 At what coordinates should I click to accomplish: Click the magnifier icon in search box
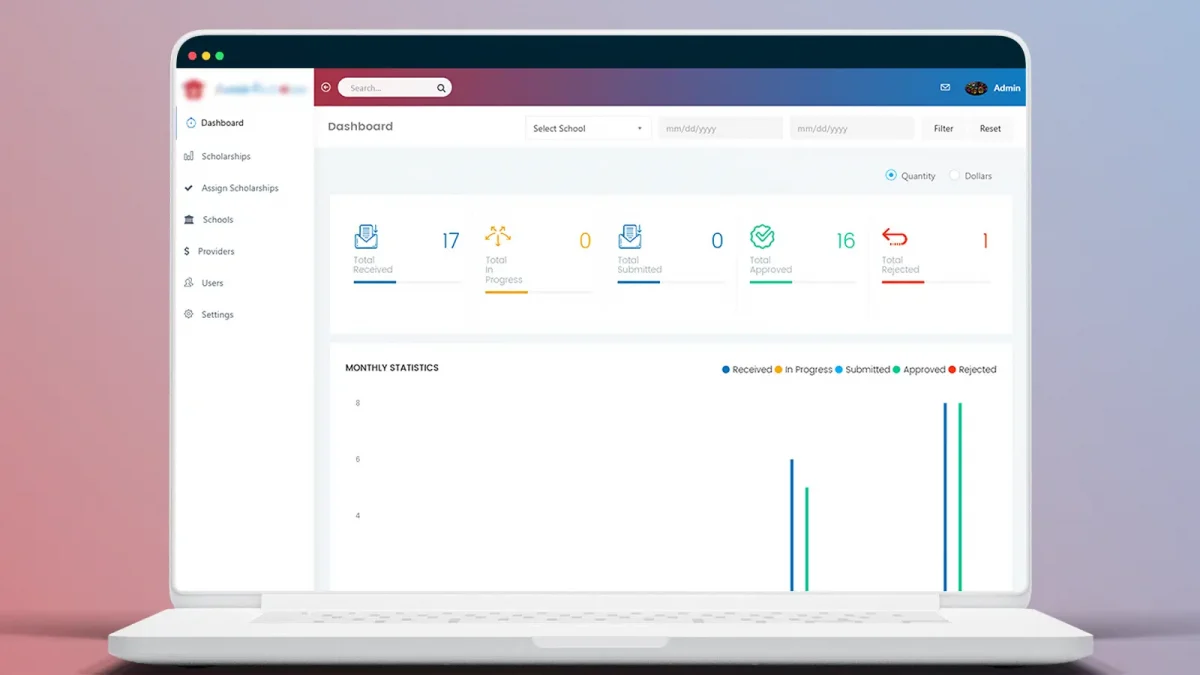coord(441,88)
